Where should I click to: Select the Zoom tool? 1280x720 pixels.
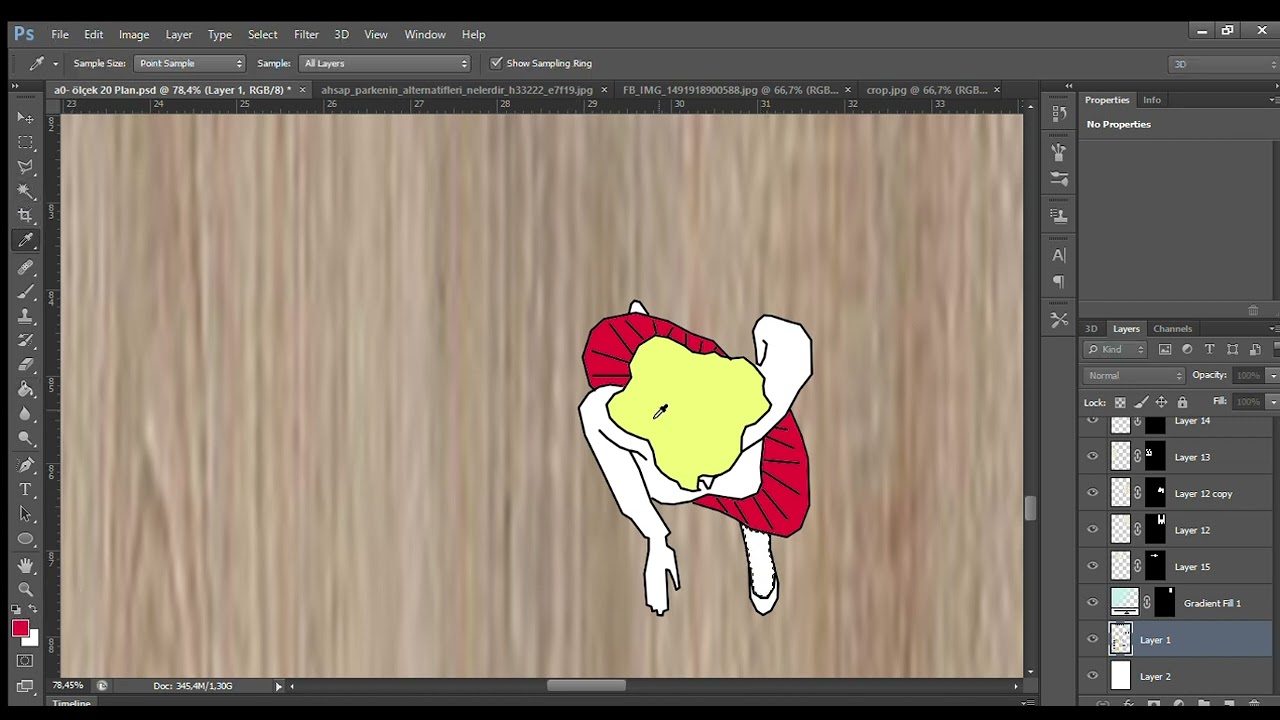point(25,590)
